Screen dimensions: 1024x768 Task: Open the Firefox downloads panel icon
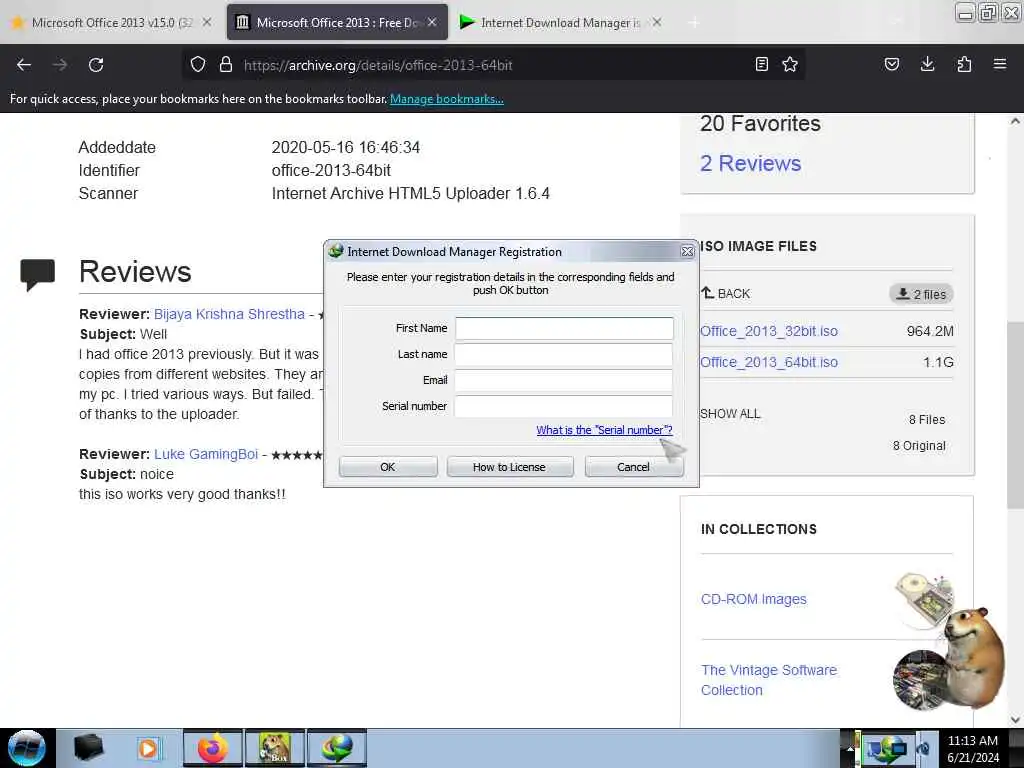pyautogui.click(x=927, y=65)
